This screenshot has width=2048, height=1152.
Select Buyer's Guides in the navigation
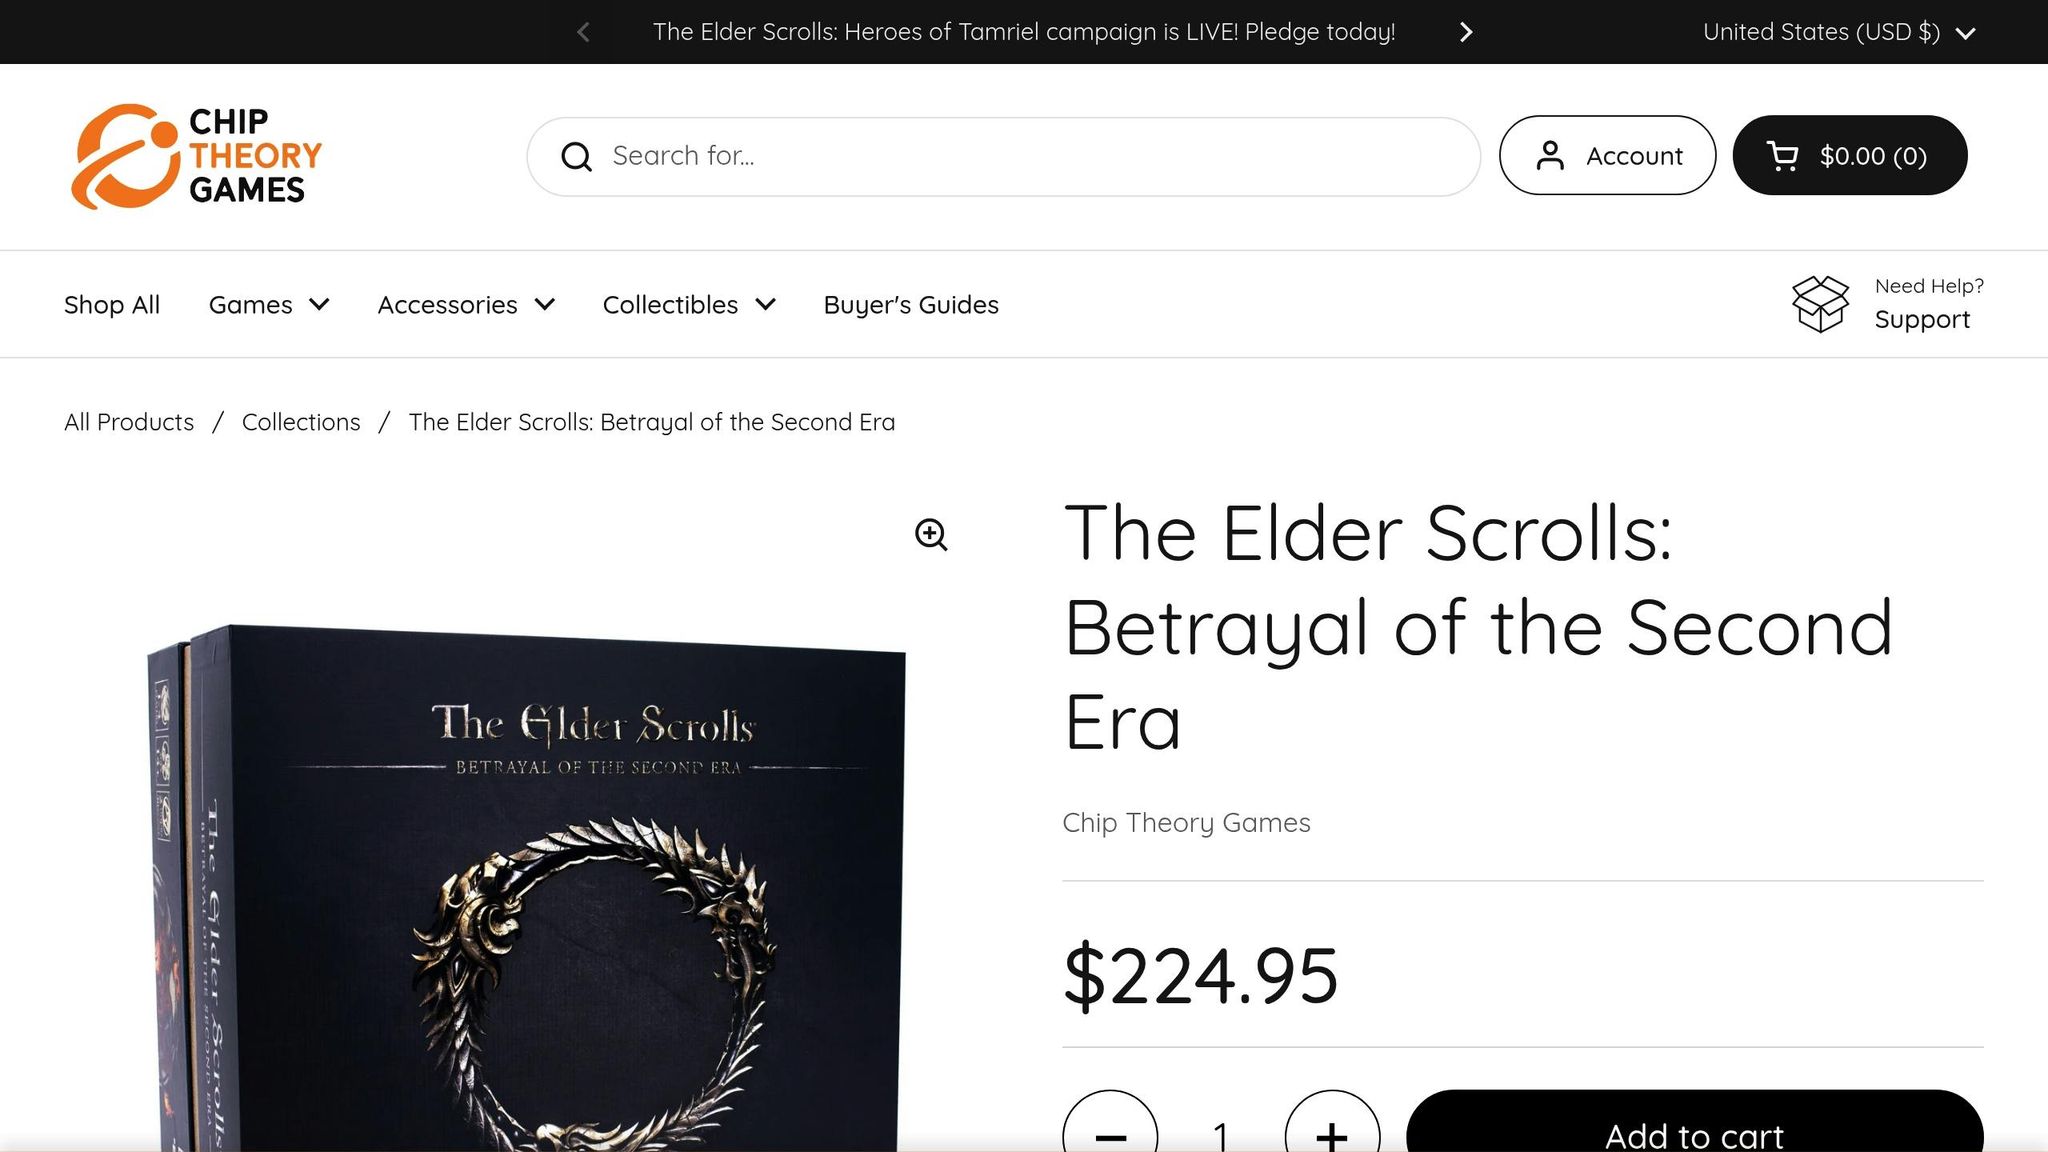point(910,304)
